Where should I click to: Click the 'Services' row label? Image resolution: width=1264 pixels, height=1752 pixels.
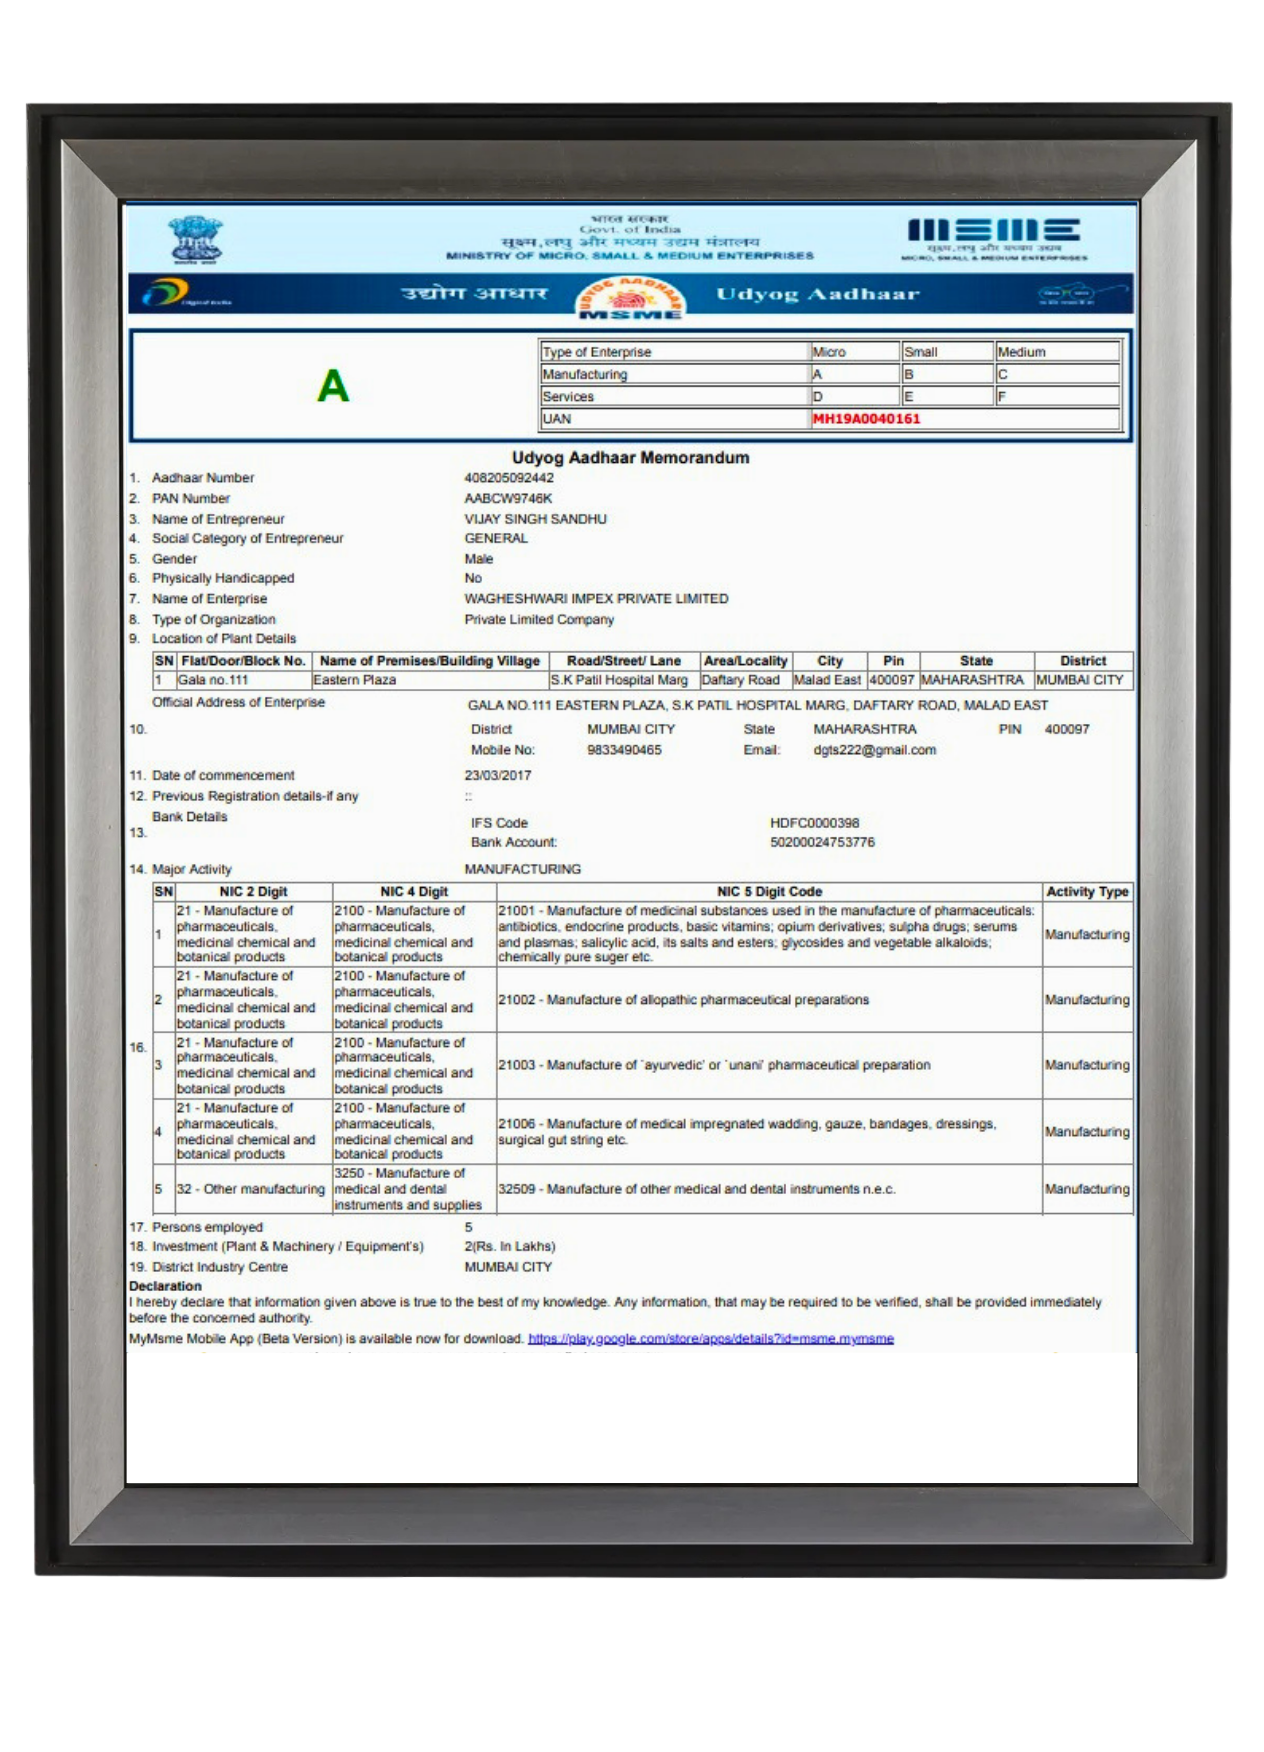pos(568,397)
